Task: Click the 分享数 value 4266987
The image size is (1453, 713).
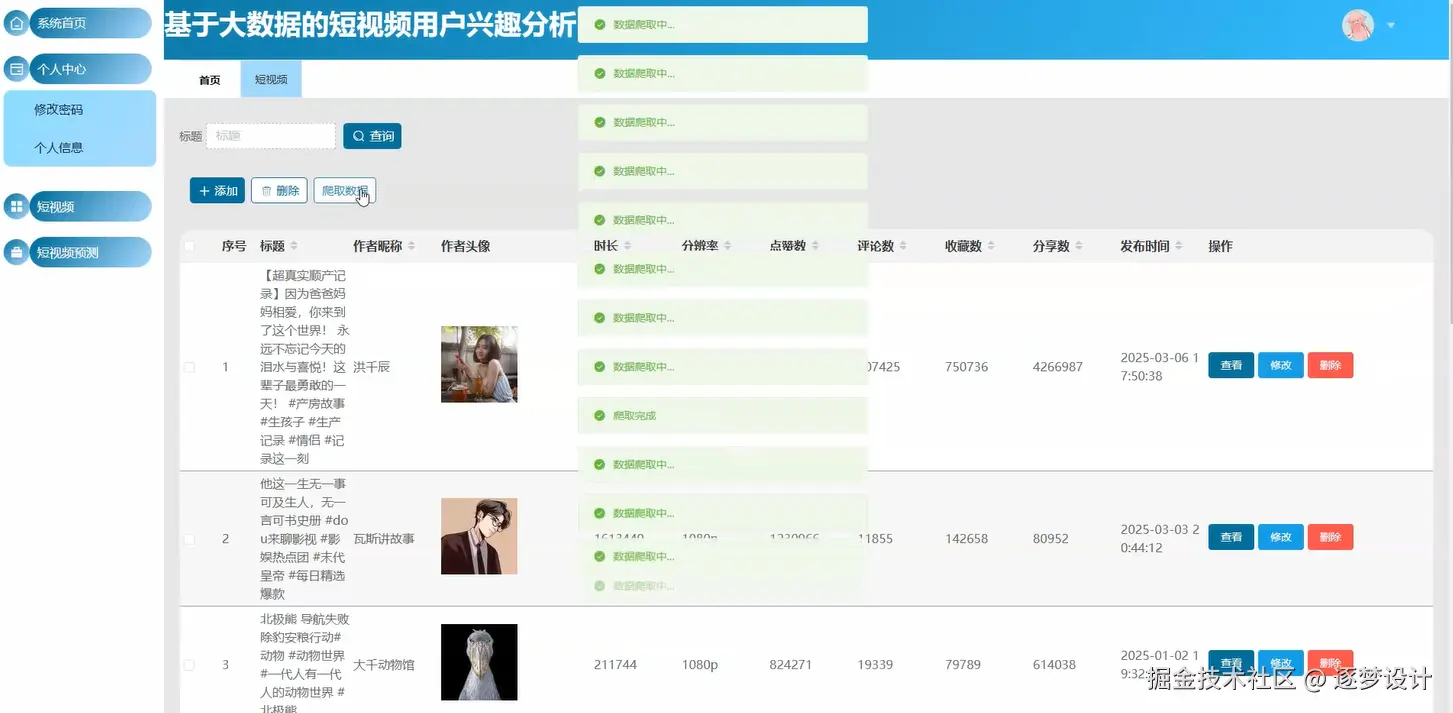Action: 1058,367
